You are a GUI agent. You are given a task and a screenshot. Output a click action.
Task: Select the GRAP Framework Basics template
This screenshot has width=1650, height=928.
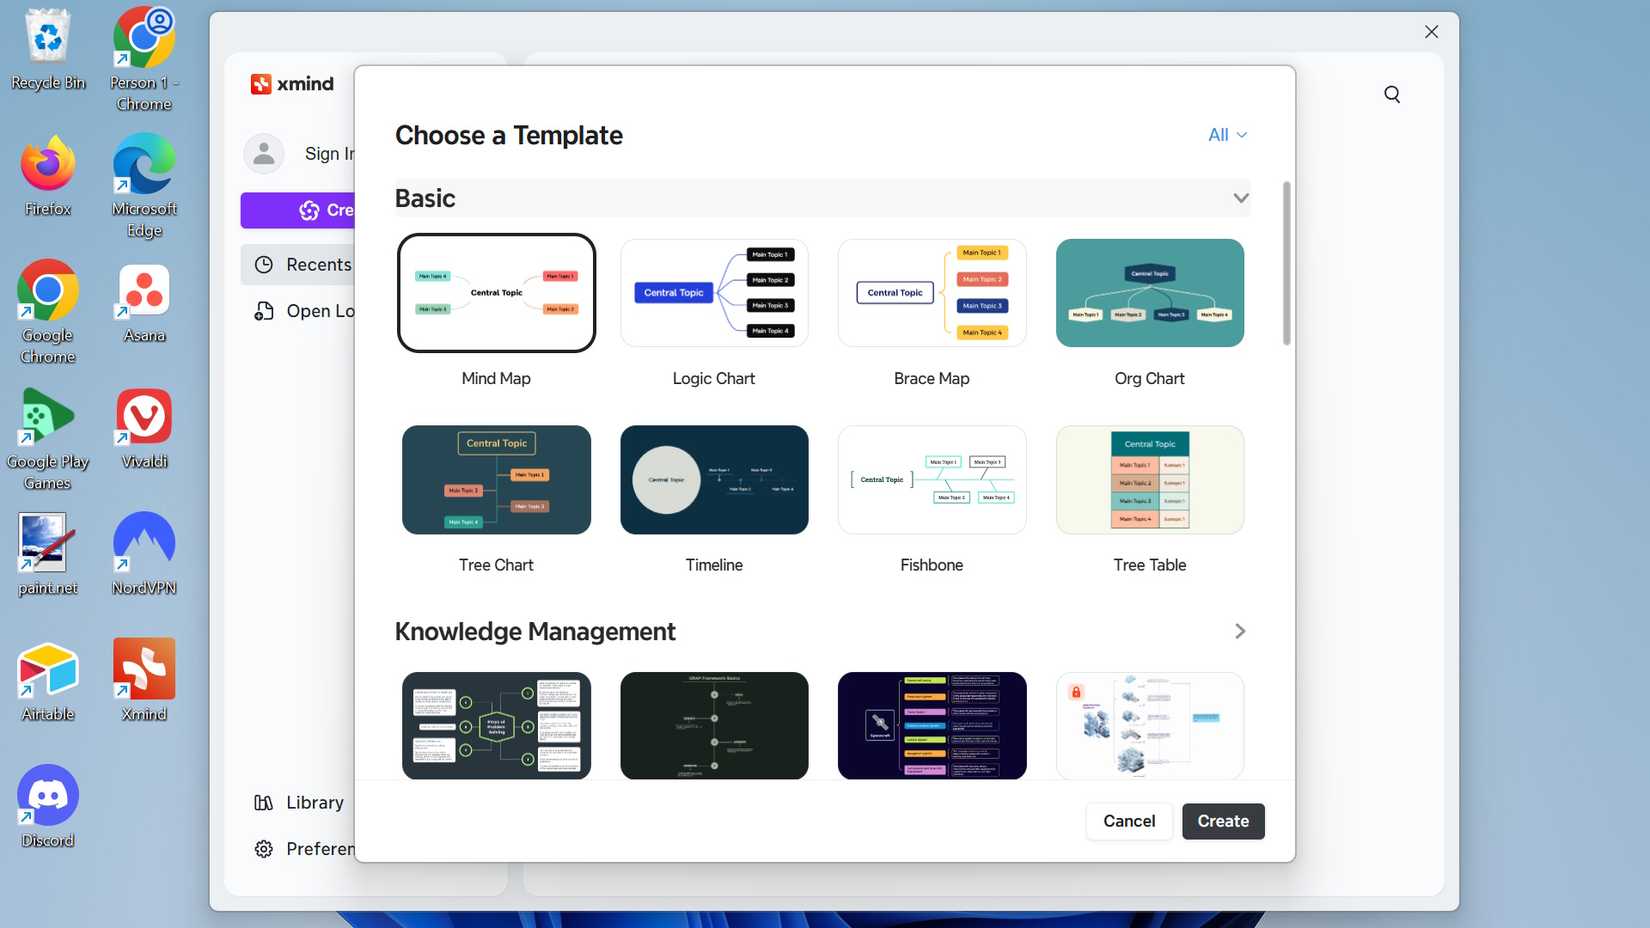coord(713,726)
